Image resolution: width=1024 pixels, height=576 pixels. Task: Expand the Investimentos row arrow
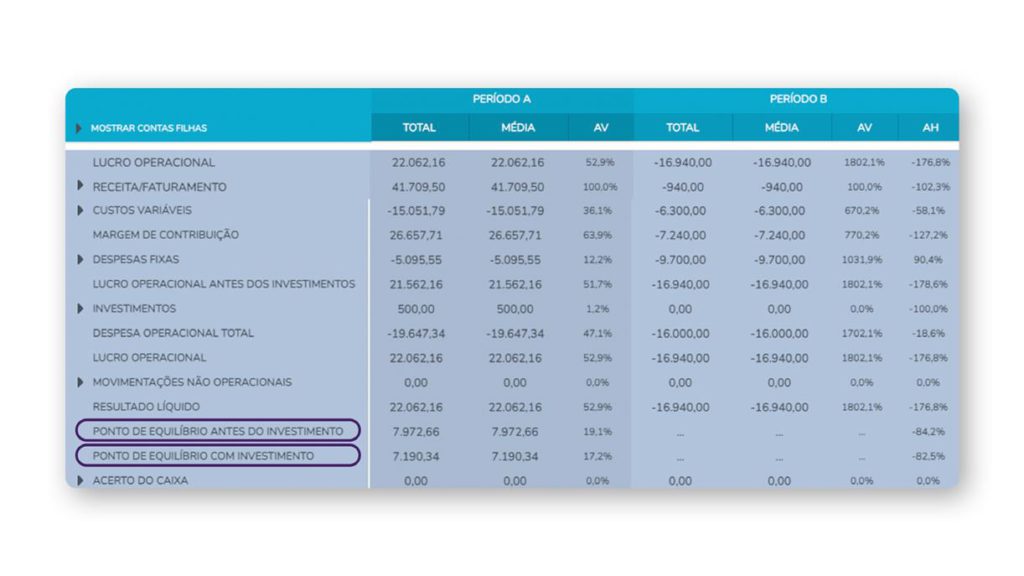click(80, 308)
